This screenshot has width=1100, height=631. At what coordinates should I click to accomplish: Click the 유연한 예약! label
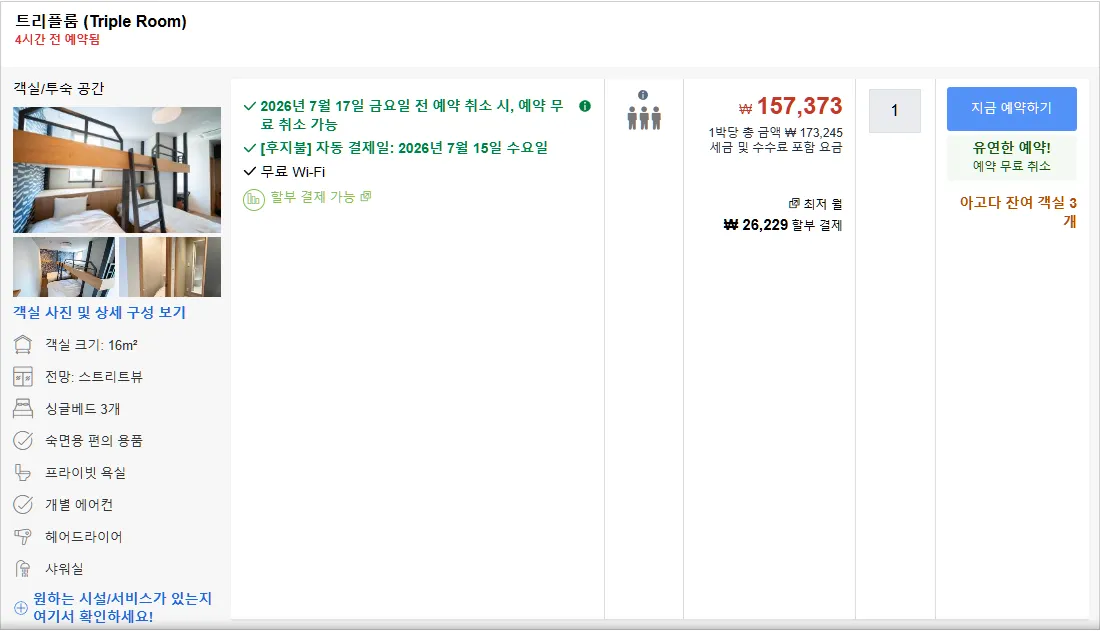1012,148
